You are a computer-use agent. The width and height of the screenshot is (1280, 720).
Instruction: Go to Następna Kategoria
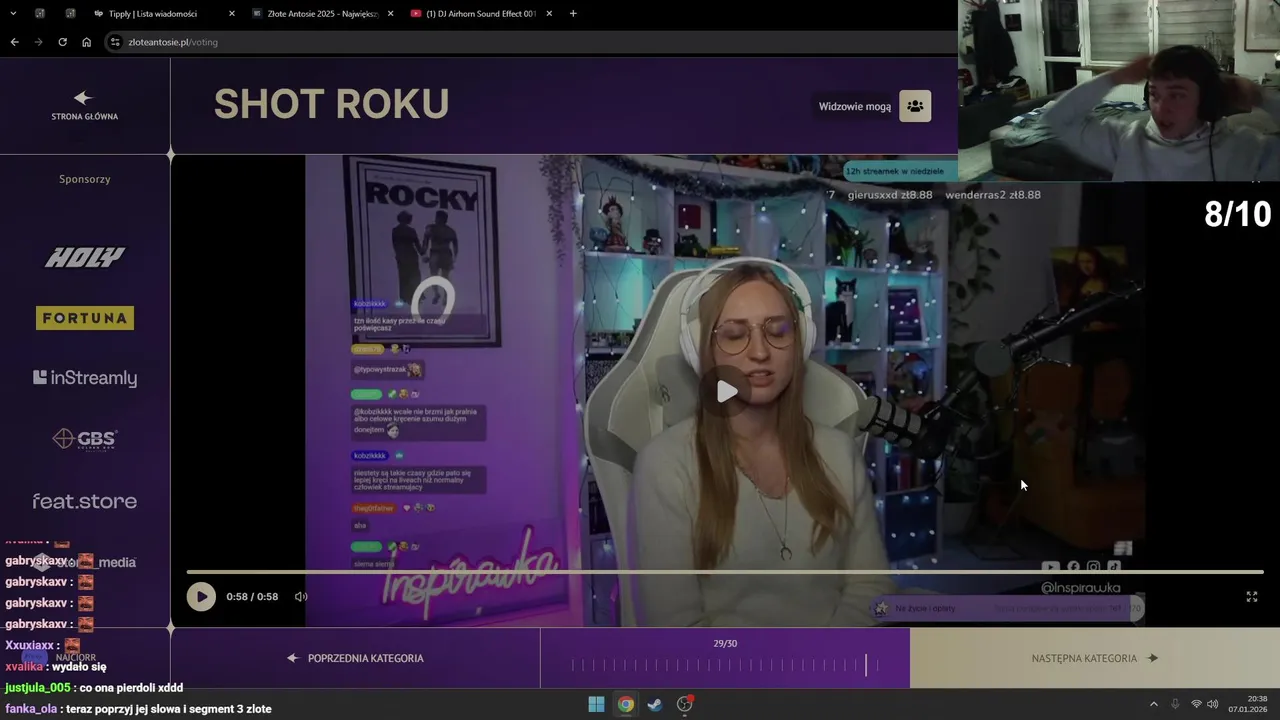[x=1095, y=658]
